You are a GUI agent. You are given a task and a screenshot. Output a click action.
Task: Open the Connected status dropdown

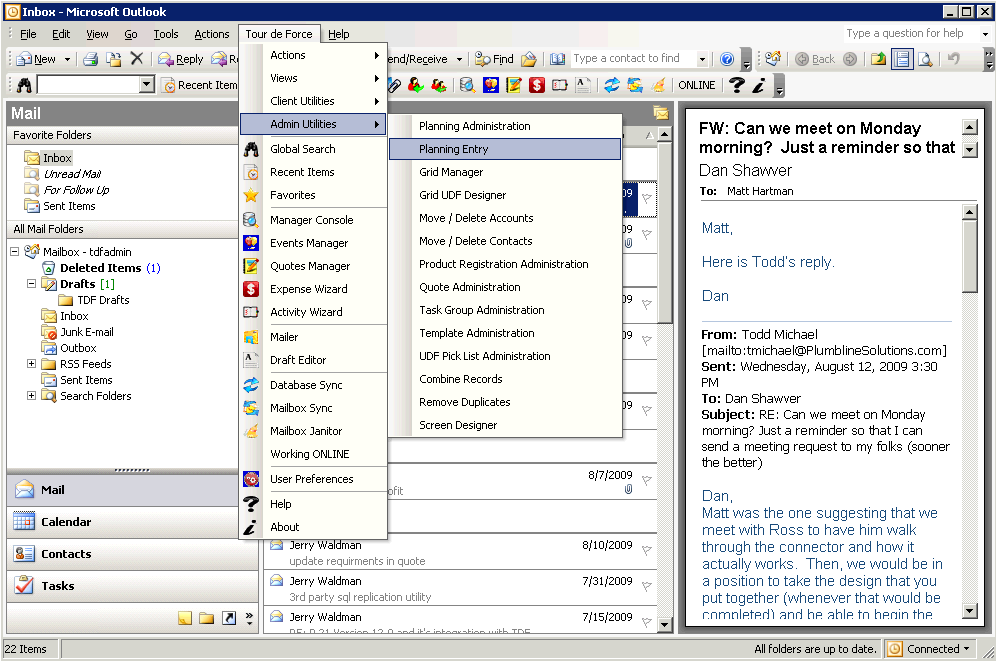[967, 649]
